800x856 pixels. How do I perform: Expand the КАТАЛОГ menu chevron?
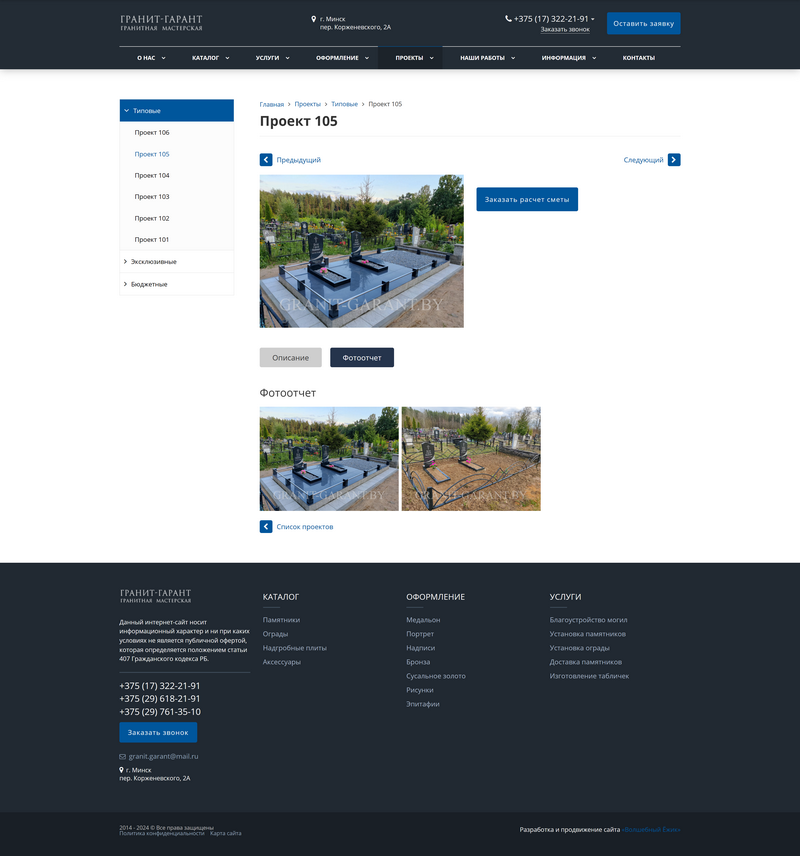point(227,58)
